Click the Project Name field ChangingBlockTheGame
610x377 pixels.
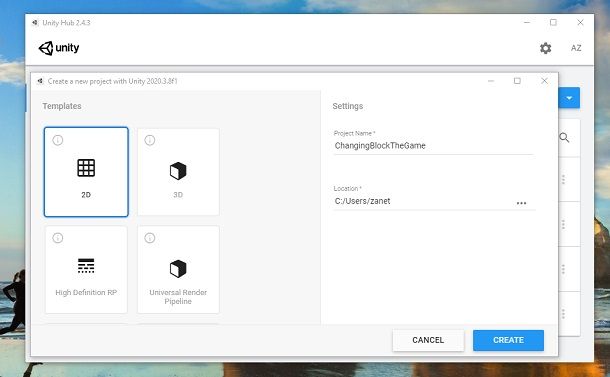click(433, 146)
